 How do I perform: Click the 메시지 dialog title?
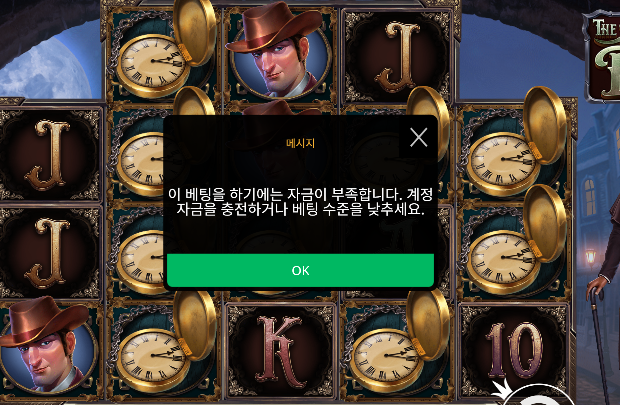[301, 143]
